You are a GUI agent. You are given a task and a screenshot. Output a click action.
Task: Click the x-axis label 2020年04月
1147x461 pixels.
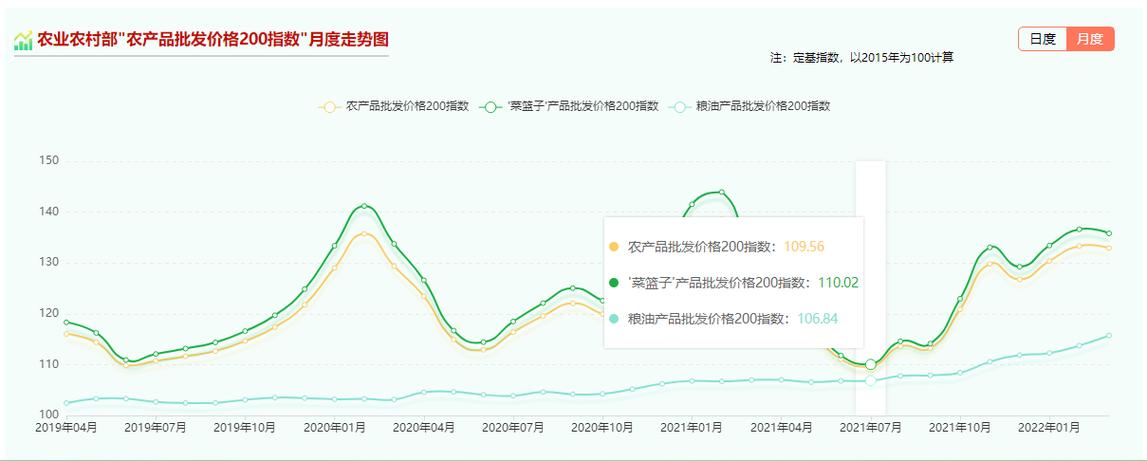click(424, 428)
